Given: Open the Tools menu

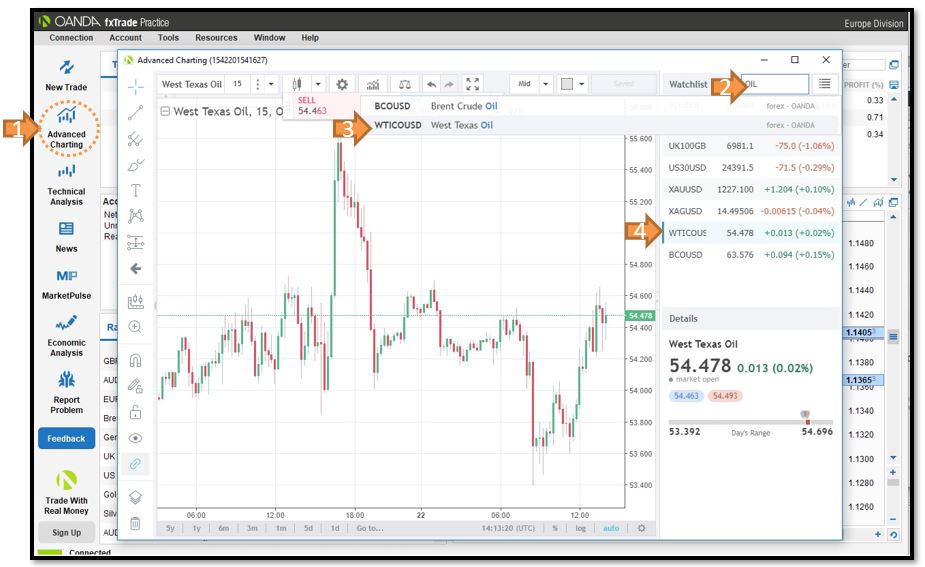Looking at the screenshot, I should (168, 38).
